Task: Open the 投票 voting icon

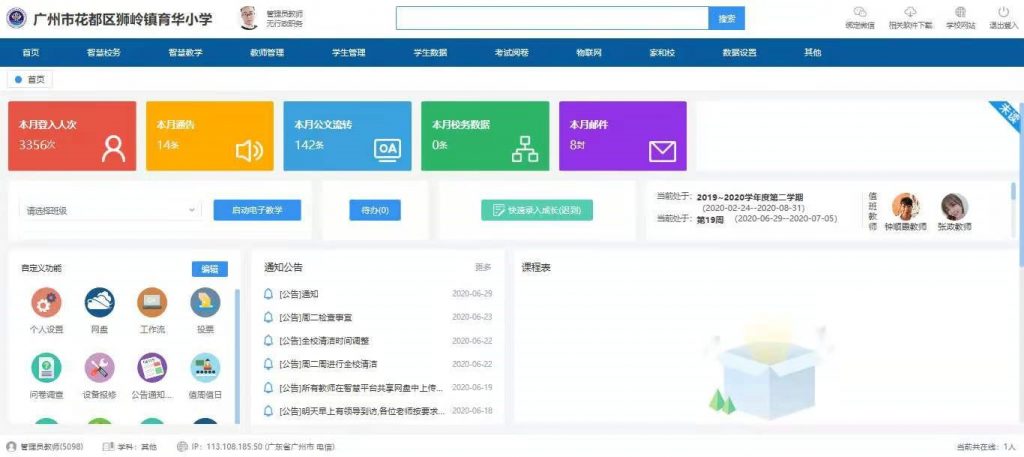Action: click(205, 303)
